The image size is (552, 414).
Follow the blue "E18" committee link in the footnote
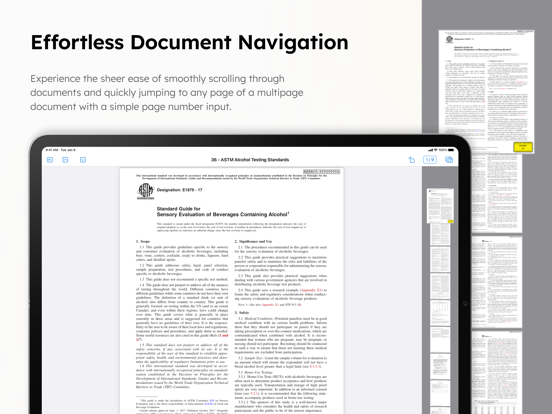[x=212, y=401]
